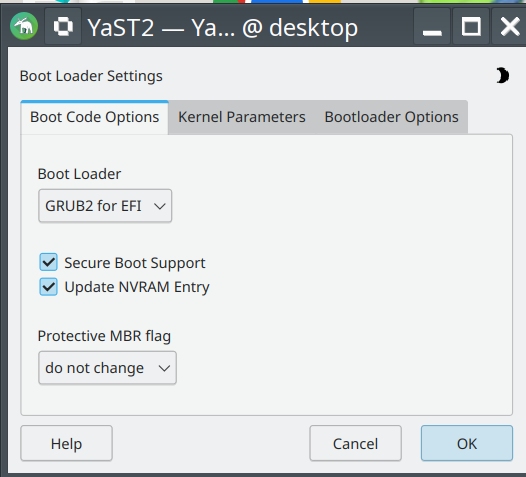Toggle the pin on all desktops icon
Viewport: 526px width, 477px height.
(x=63, y=26)
